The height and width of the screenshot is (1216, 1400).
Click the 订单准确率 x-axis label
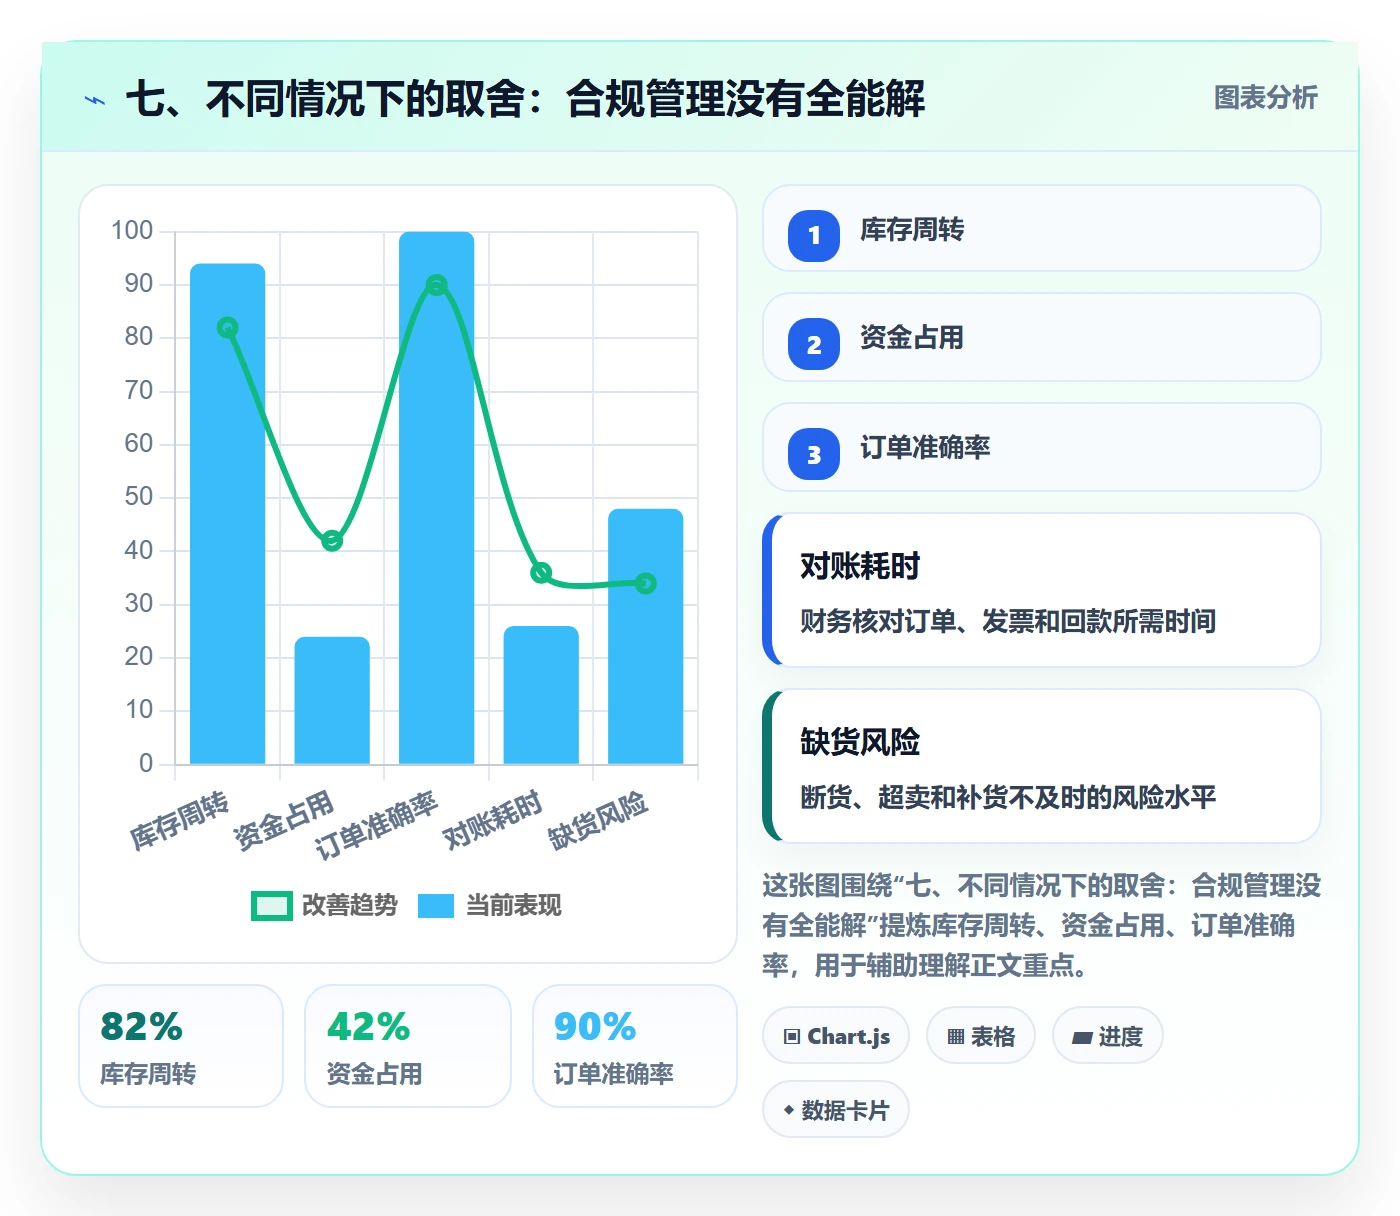click(x=377, y=825)
